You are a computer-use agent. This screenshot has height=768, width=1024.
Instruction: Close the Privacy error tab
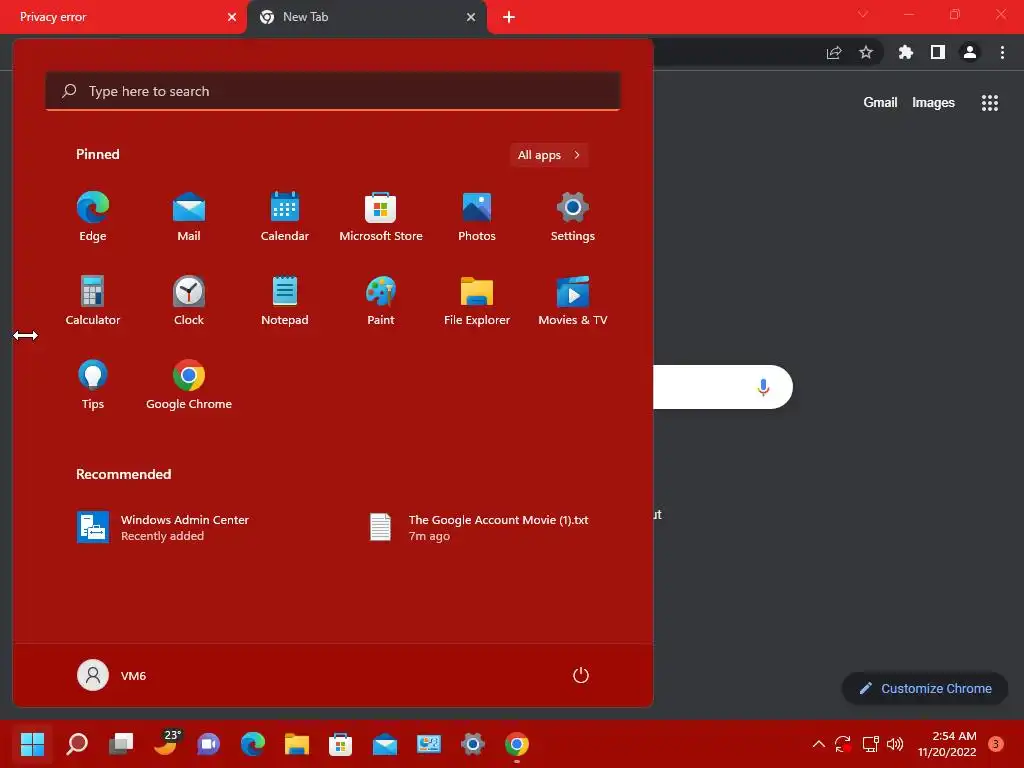point(232,17)
